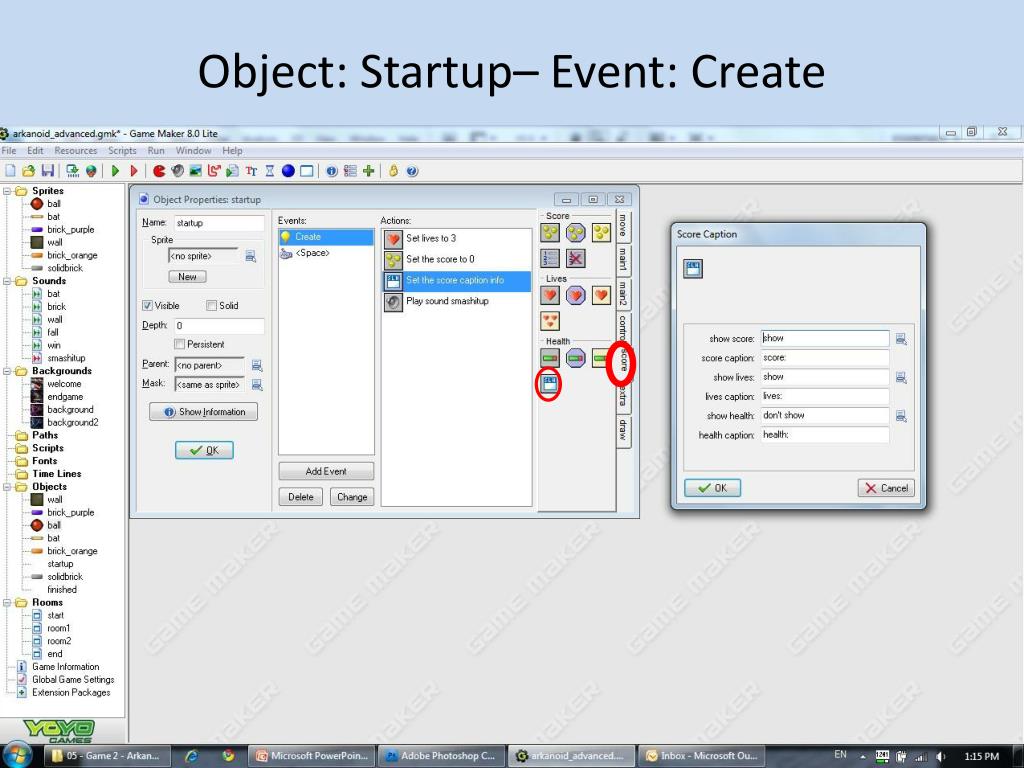Uncheck the Visible checkbox
This screenshot has height=768, width=1024.
[147, 306]
